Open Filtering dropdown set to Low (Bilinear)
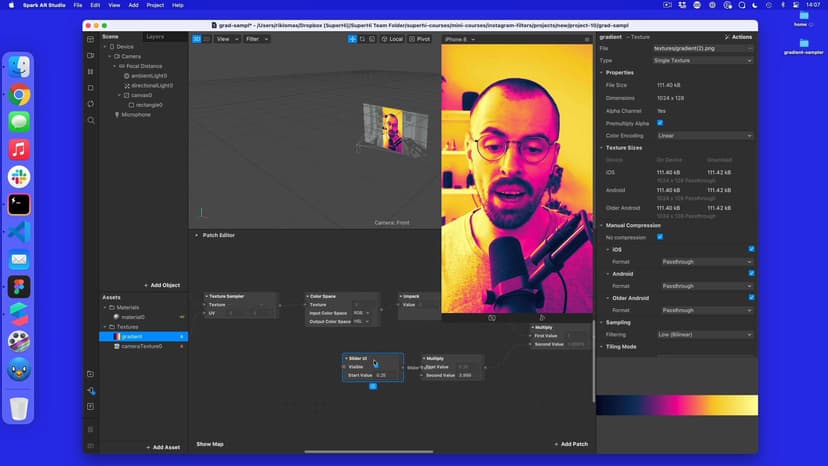828x466 pixels. (704, 335)
